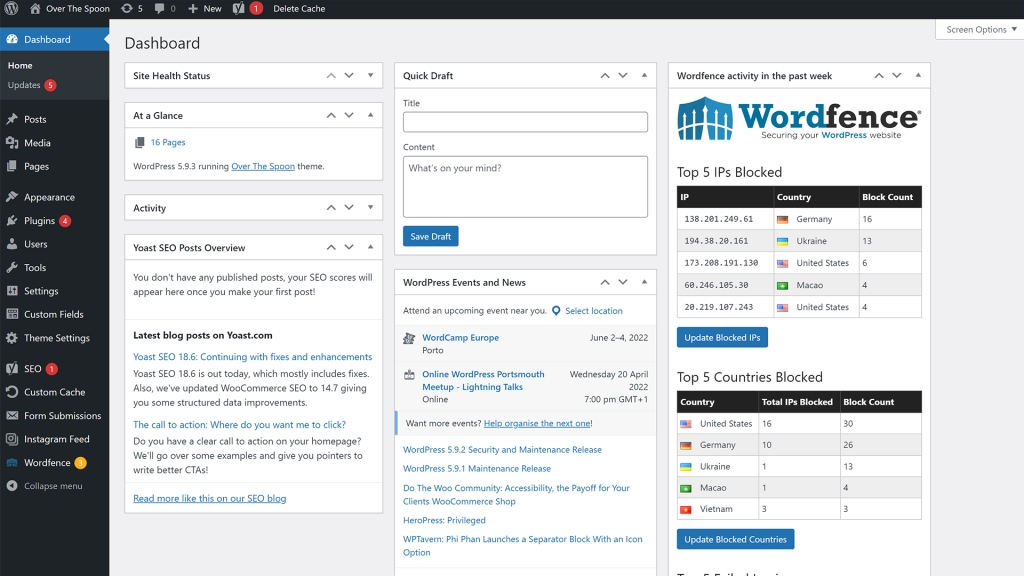Viewport: 1024px width, 576px height.
Task: Open the WordCamp Europe event link
Action: coord(460,338)
